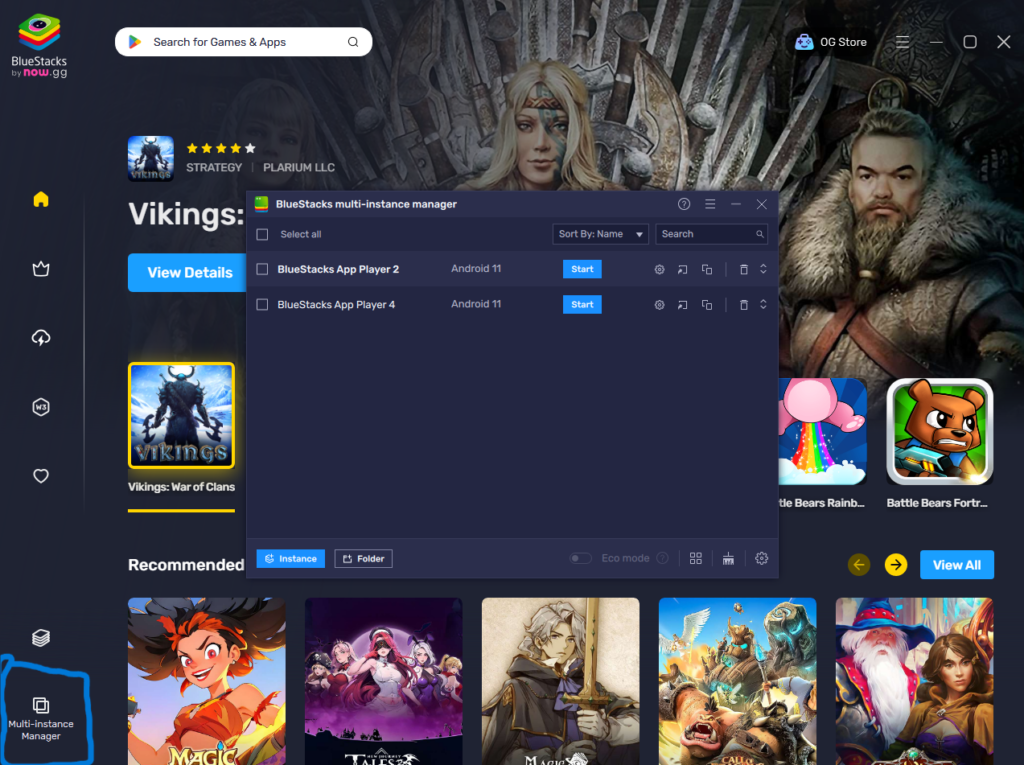Clone the BlueStacks App Player 2 instance

(707, 269)
